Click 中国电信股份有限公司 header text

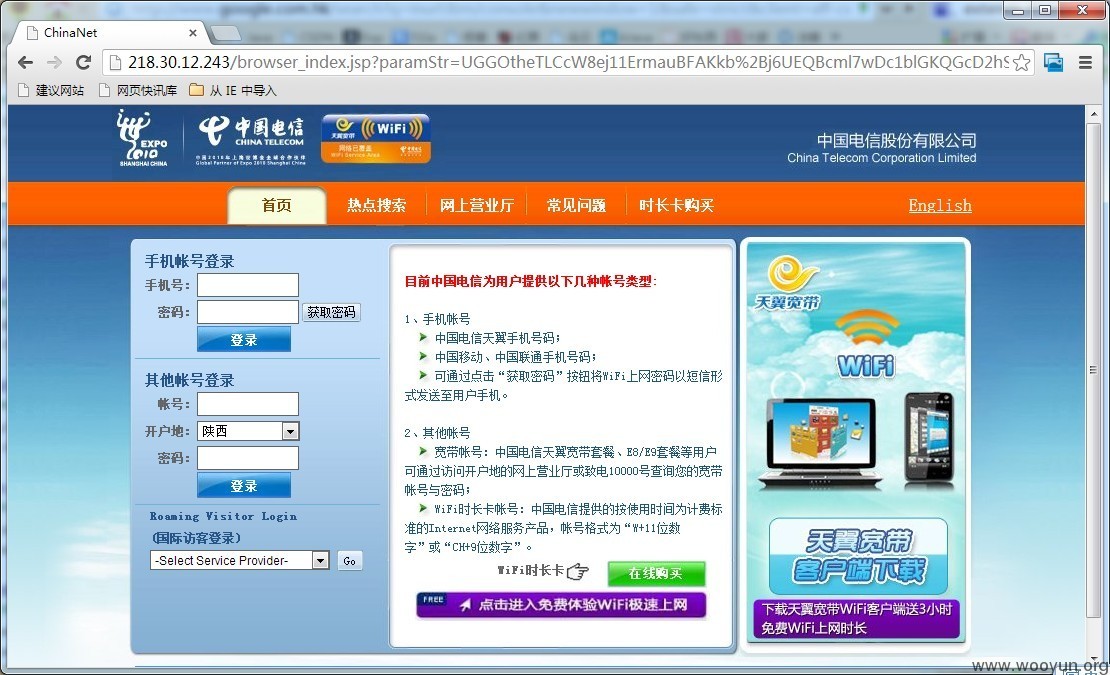tap(896, 140)
